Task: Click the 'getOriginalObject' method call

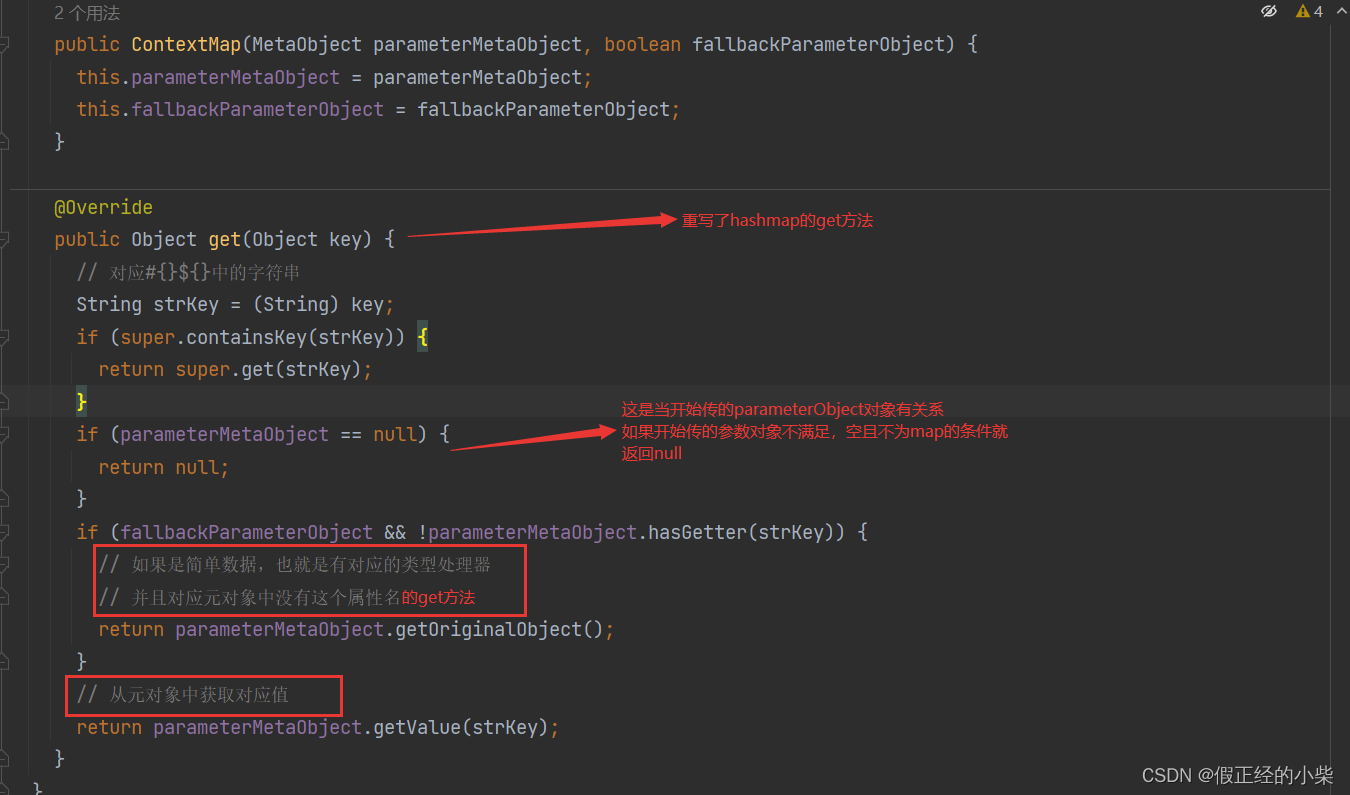Action: point(489,630)
